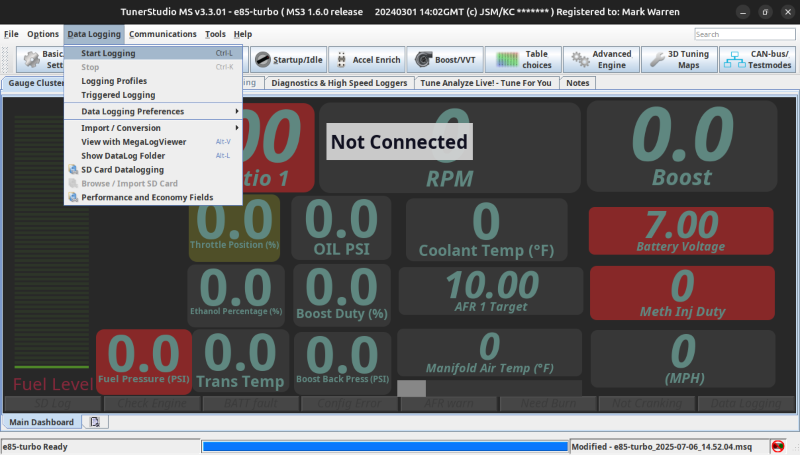Click the SD Log indicator
The image size is (800, 455).
(53, 403)
